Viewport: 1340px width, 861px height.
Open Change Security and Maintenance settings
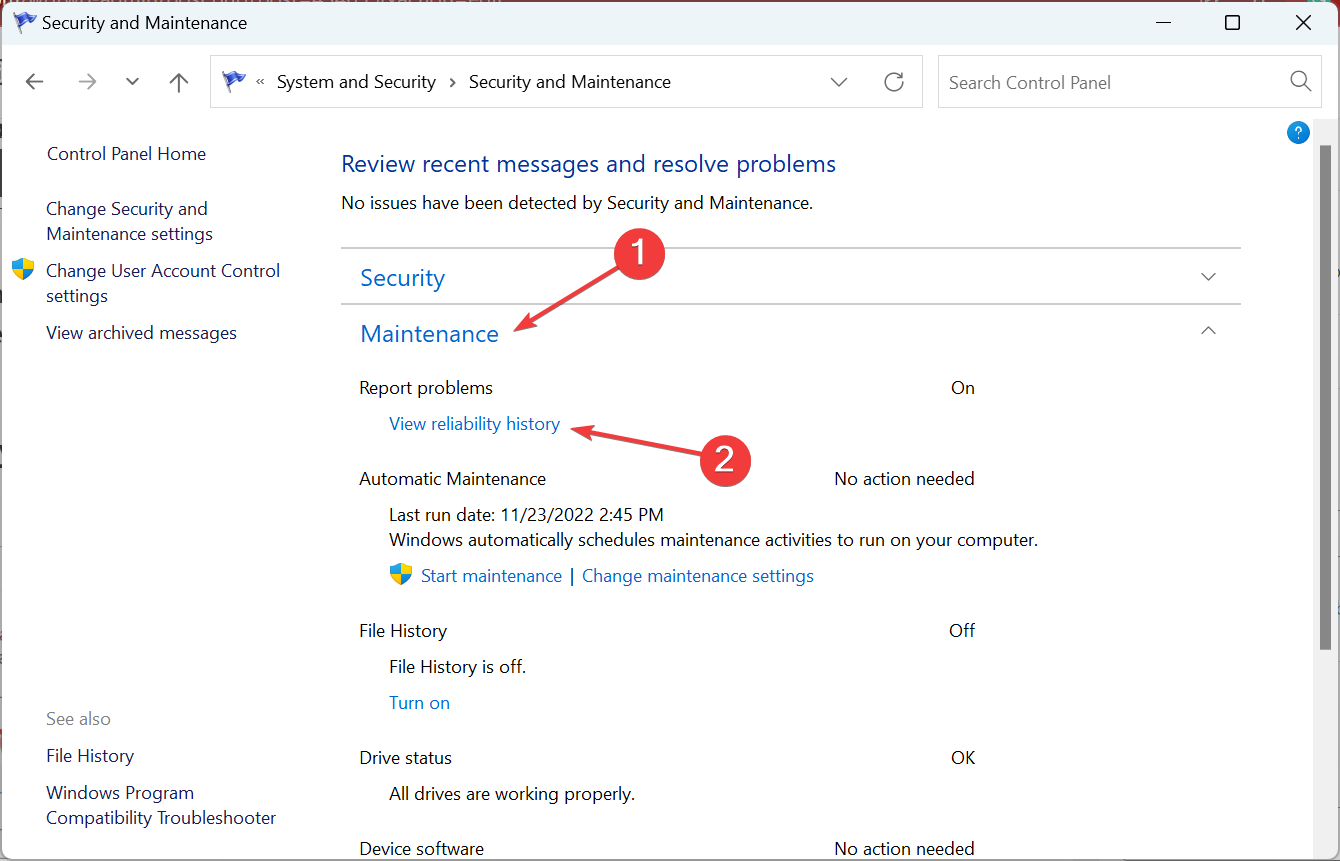click(x=129, y=221)
